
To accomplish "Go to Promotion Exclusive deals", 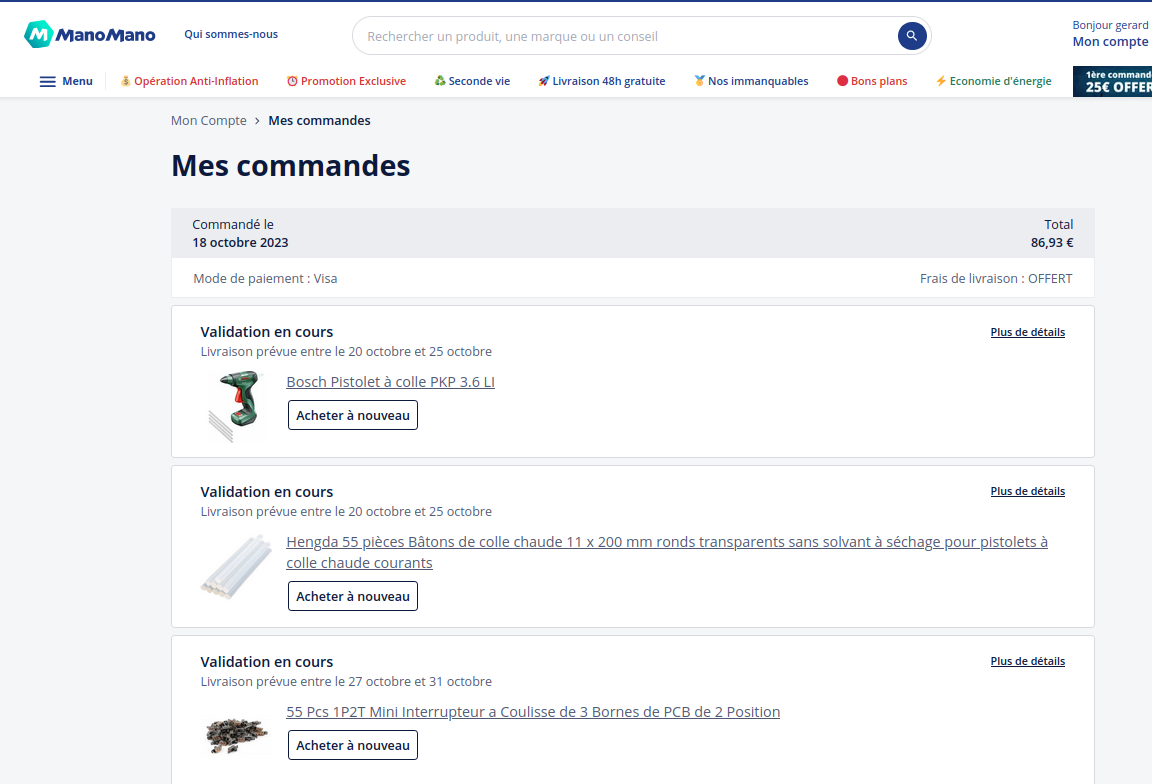I will [346, 81].
